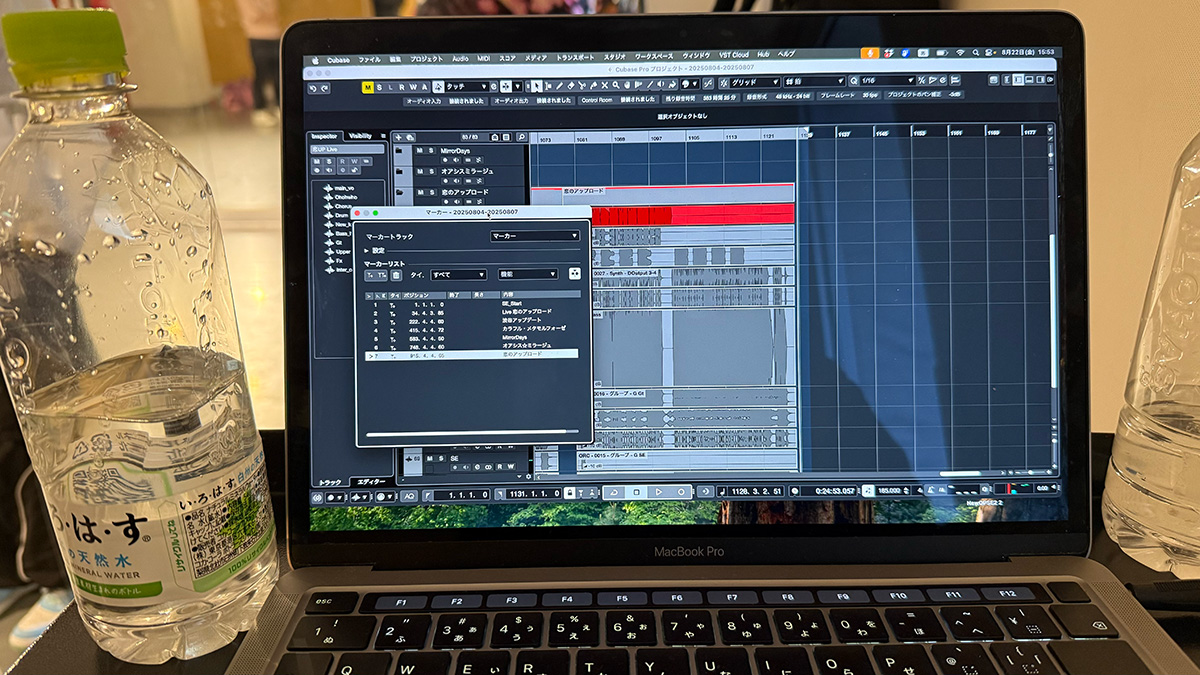The height and width of the screenshot is (675, 1200).
Task: Select the Object Selection arrow tool
Action: pos(537,85)
